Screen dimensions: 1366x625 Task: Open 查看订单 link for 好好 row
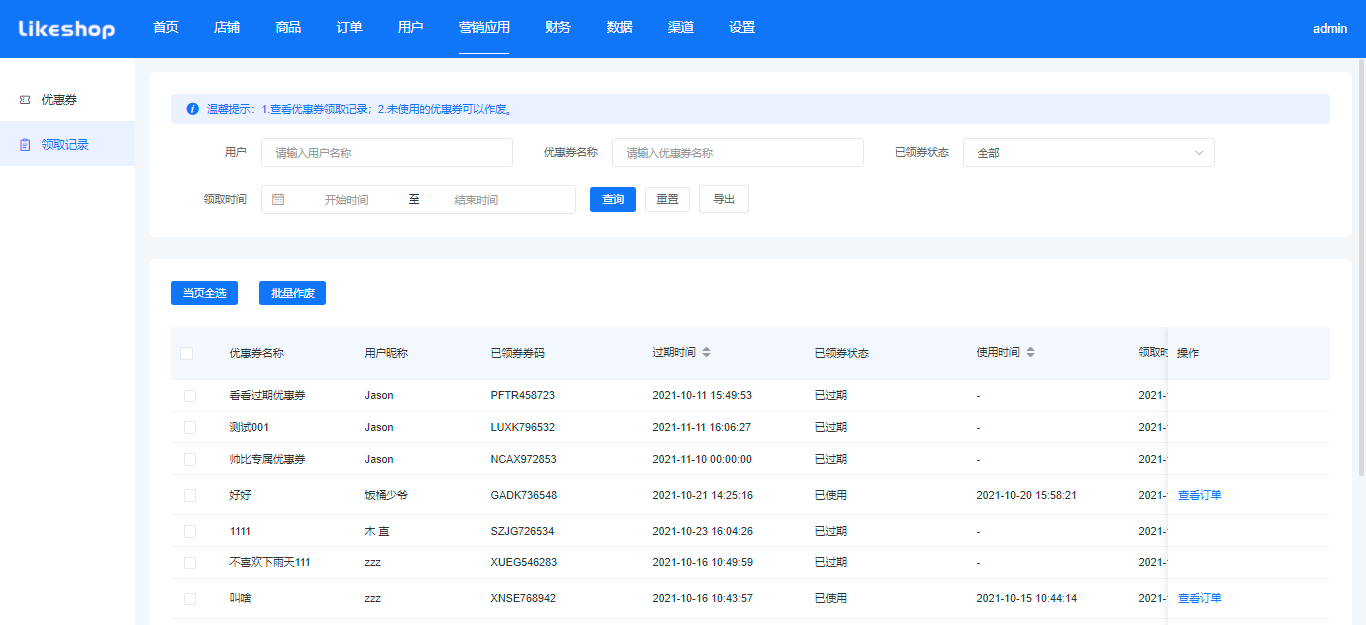pyautogui.click(x=1200, y=496)
